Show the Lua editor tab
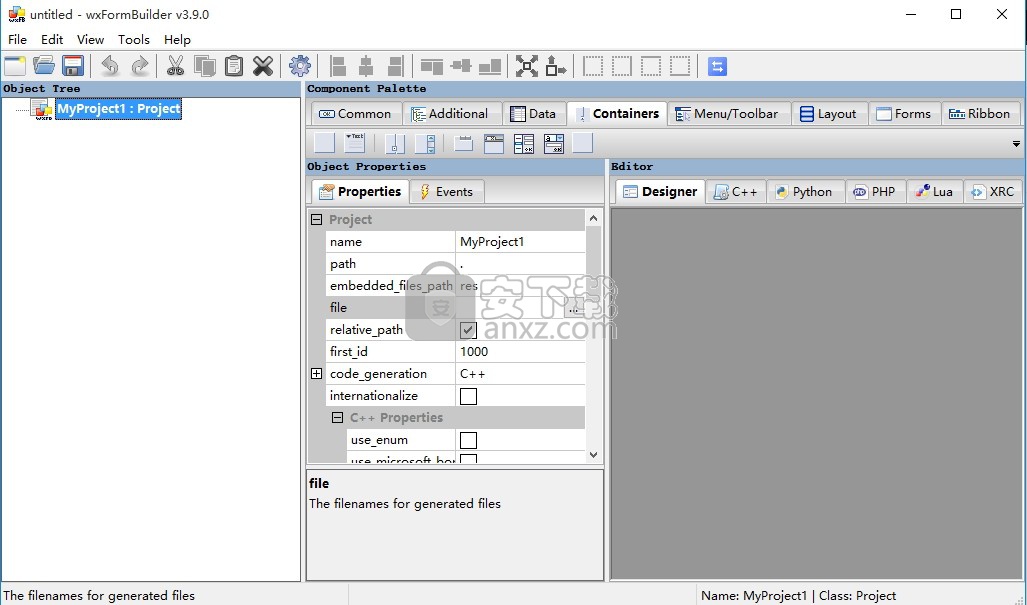 click(x=935, y=192)
